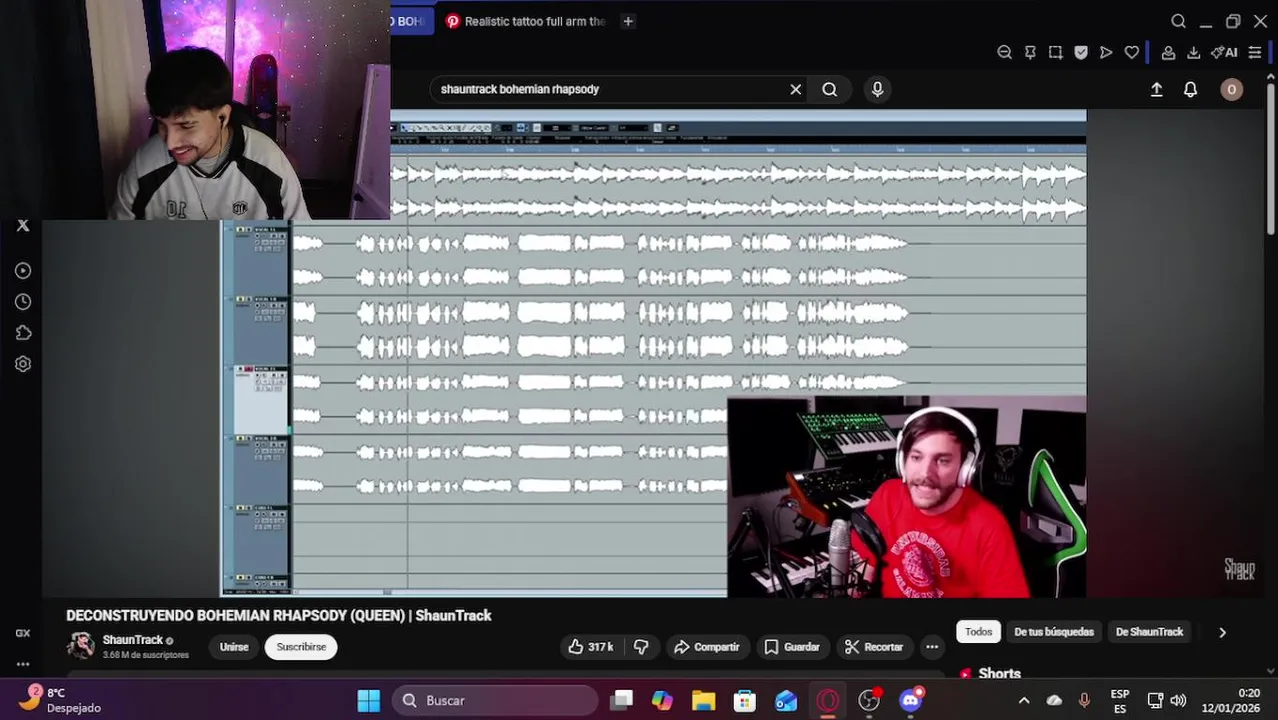The image size is (1278, 720).
Task: Select the Bohemian Rhapsody active tab
Action: (x=412, y=21)
